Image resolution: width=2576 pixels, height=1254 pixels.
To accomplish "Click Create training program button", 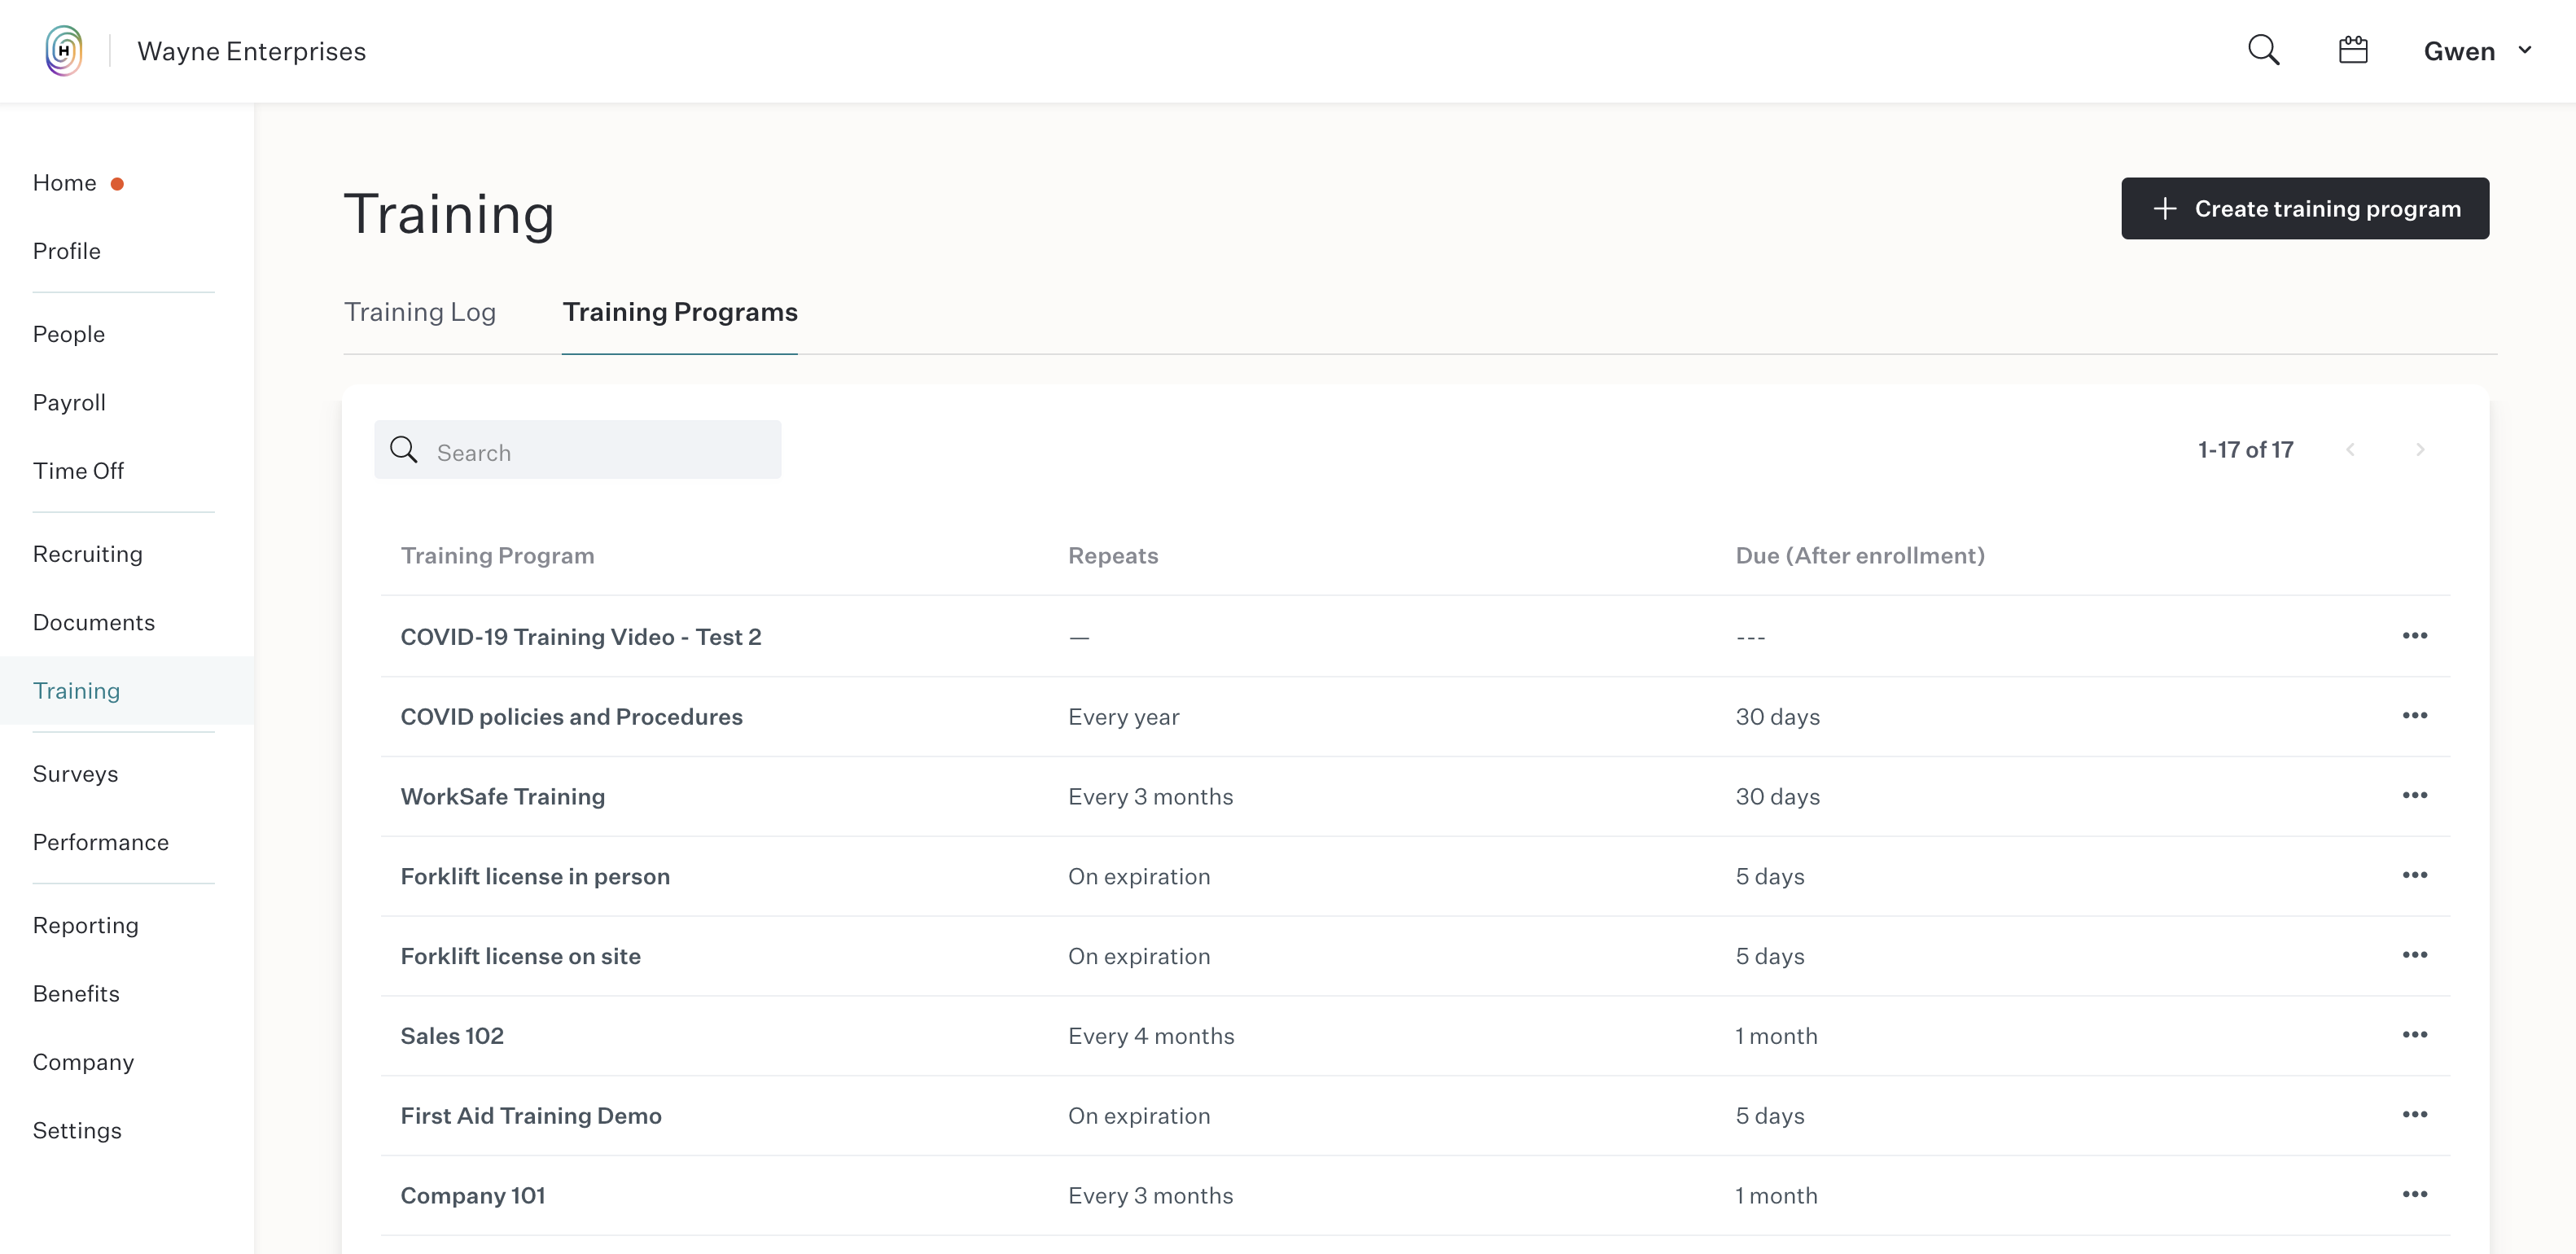I will pos(2305,208).
